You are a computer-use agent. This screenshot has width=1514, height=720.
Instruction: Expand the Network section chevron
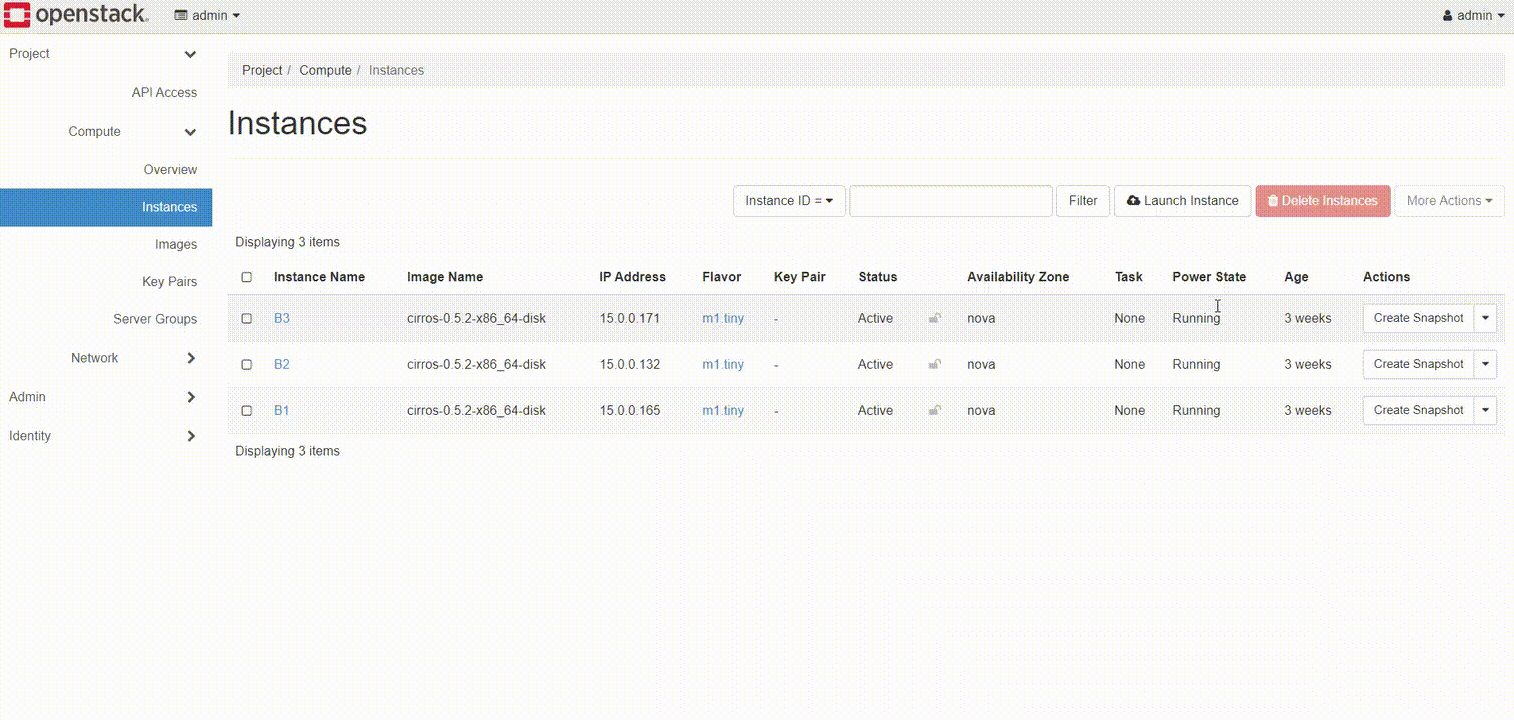point(191,358)
